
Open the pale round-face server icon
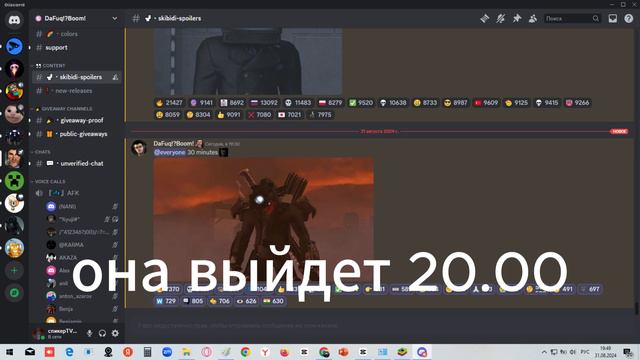(x=14, y=113)
